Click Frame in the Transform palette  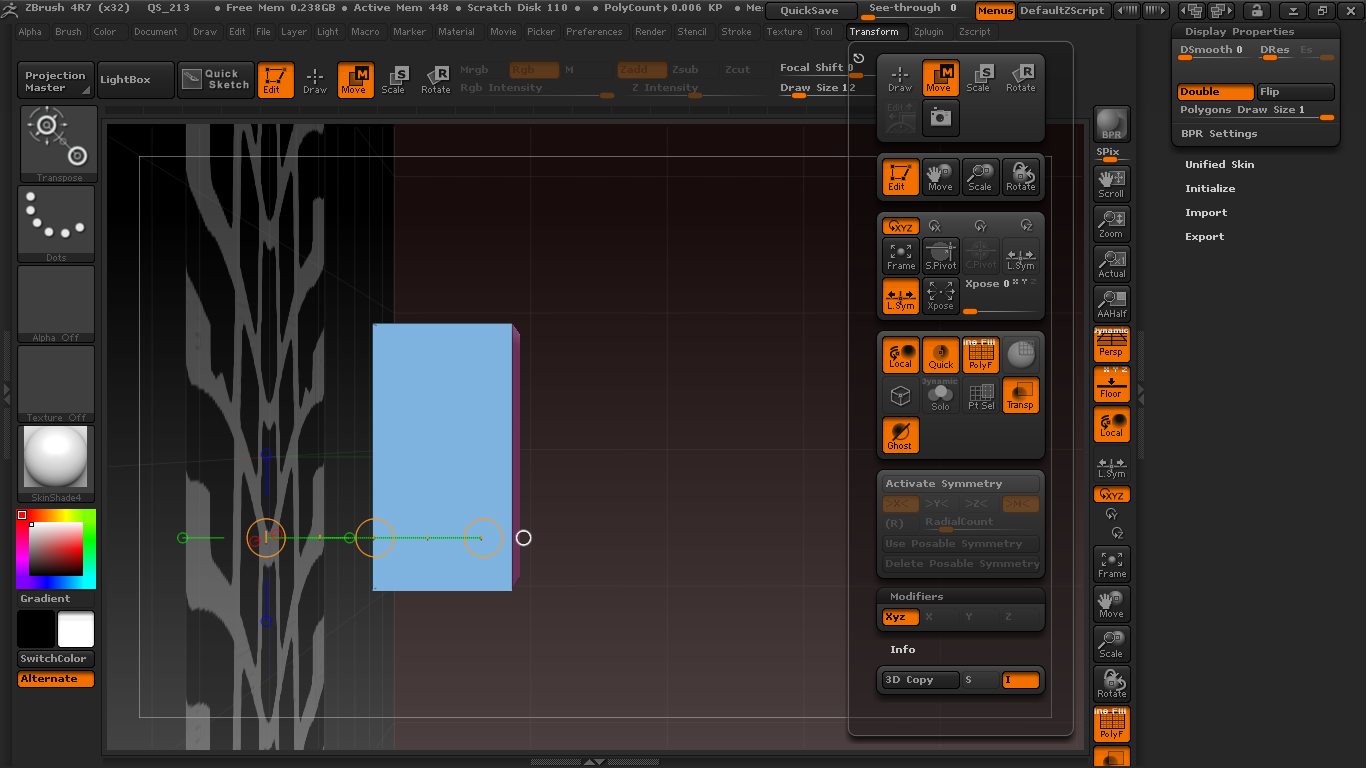pos(900,256)
